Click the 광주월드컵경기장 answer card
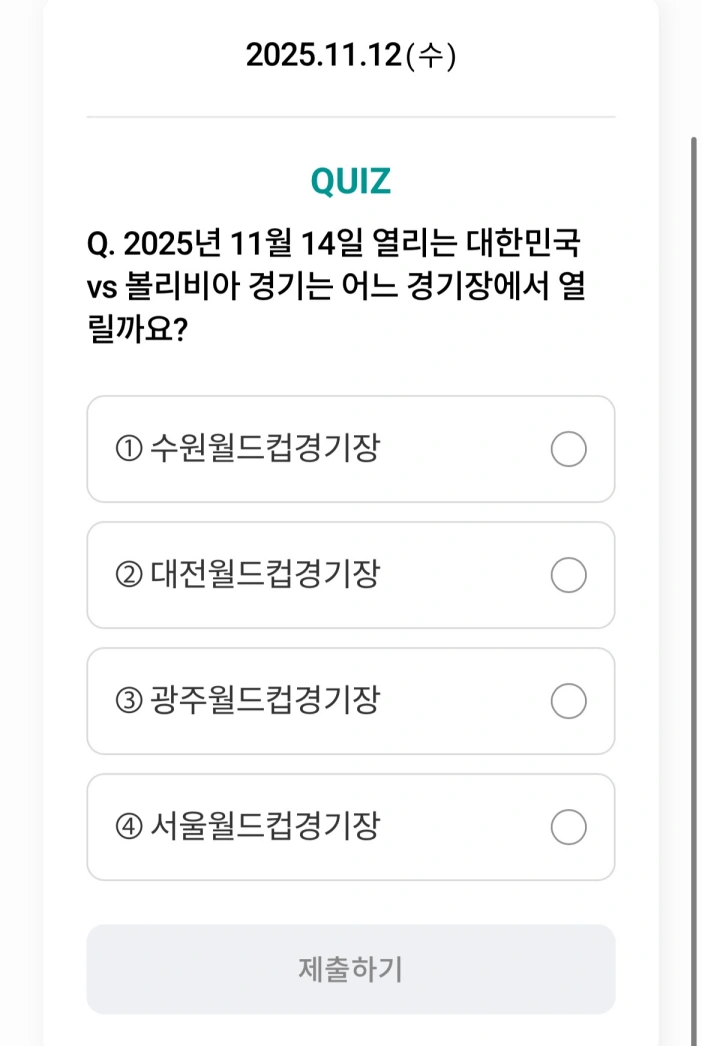 click(x=351, y=701)
